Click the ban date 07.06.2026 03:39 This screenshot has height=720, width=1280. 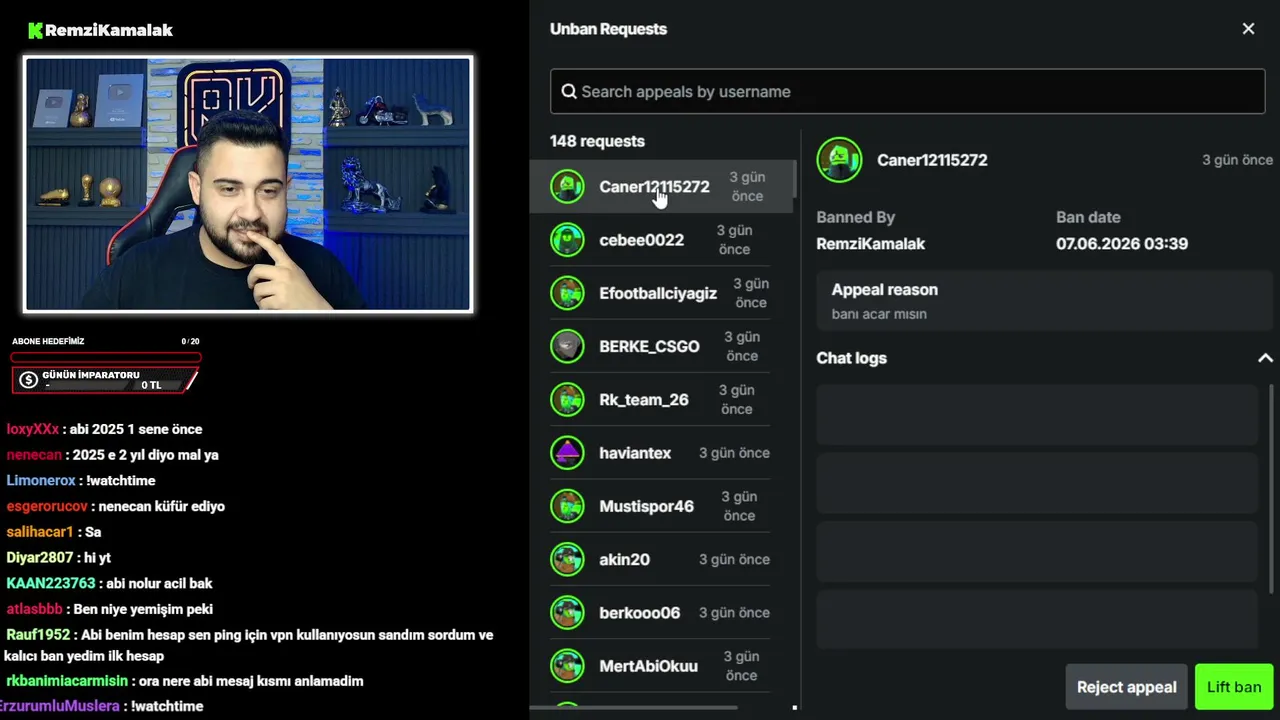pyautogui.click(x=1122, y=244)
